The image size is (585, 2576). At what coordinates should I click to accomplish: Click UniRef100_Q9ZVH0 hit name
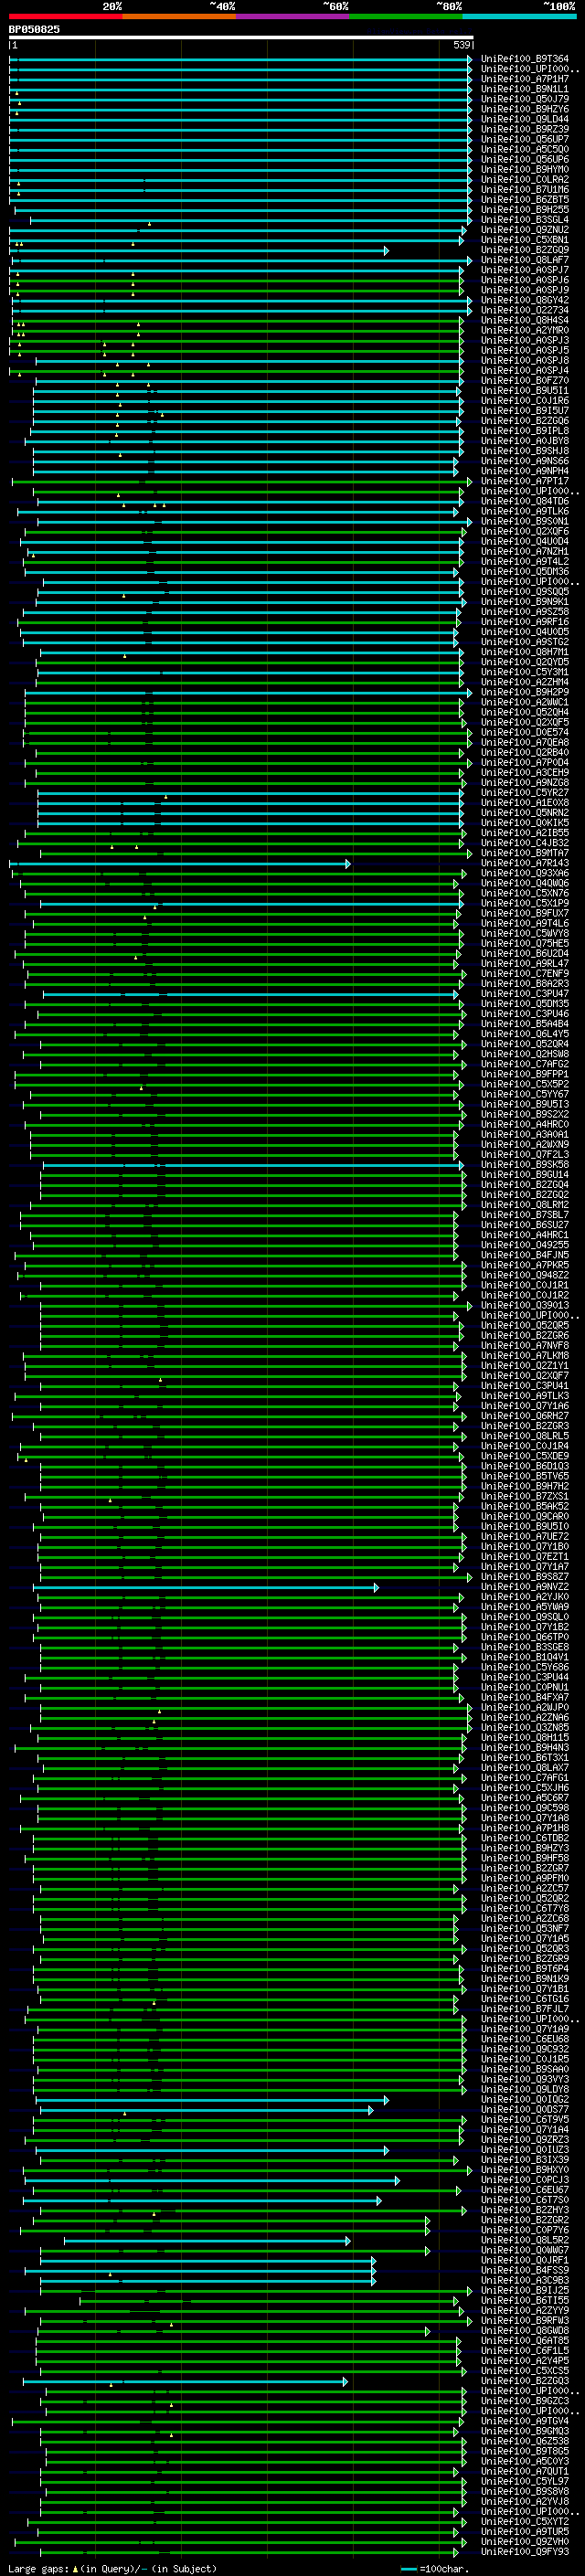click(x=525, y=2541)
